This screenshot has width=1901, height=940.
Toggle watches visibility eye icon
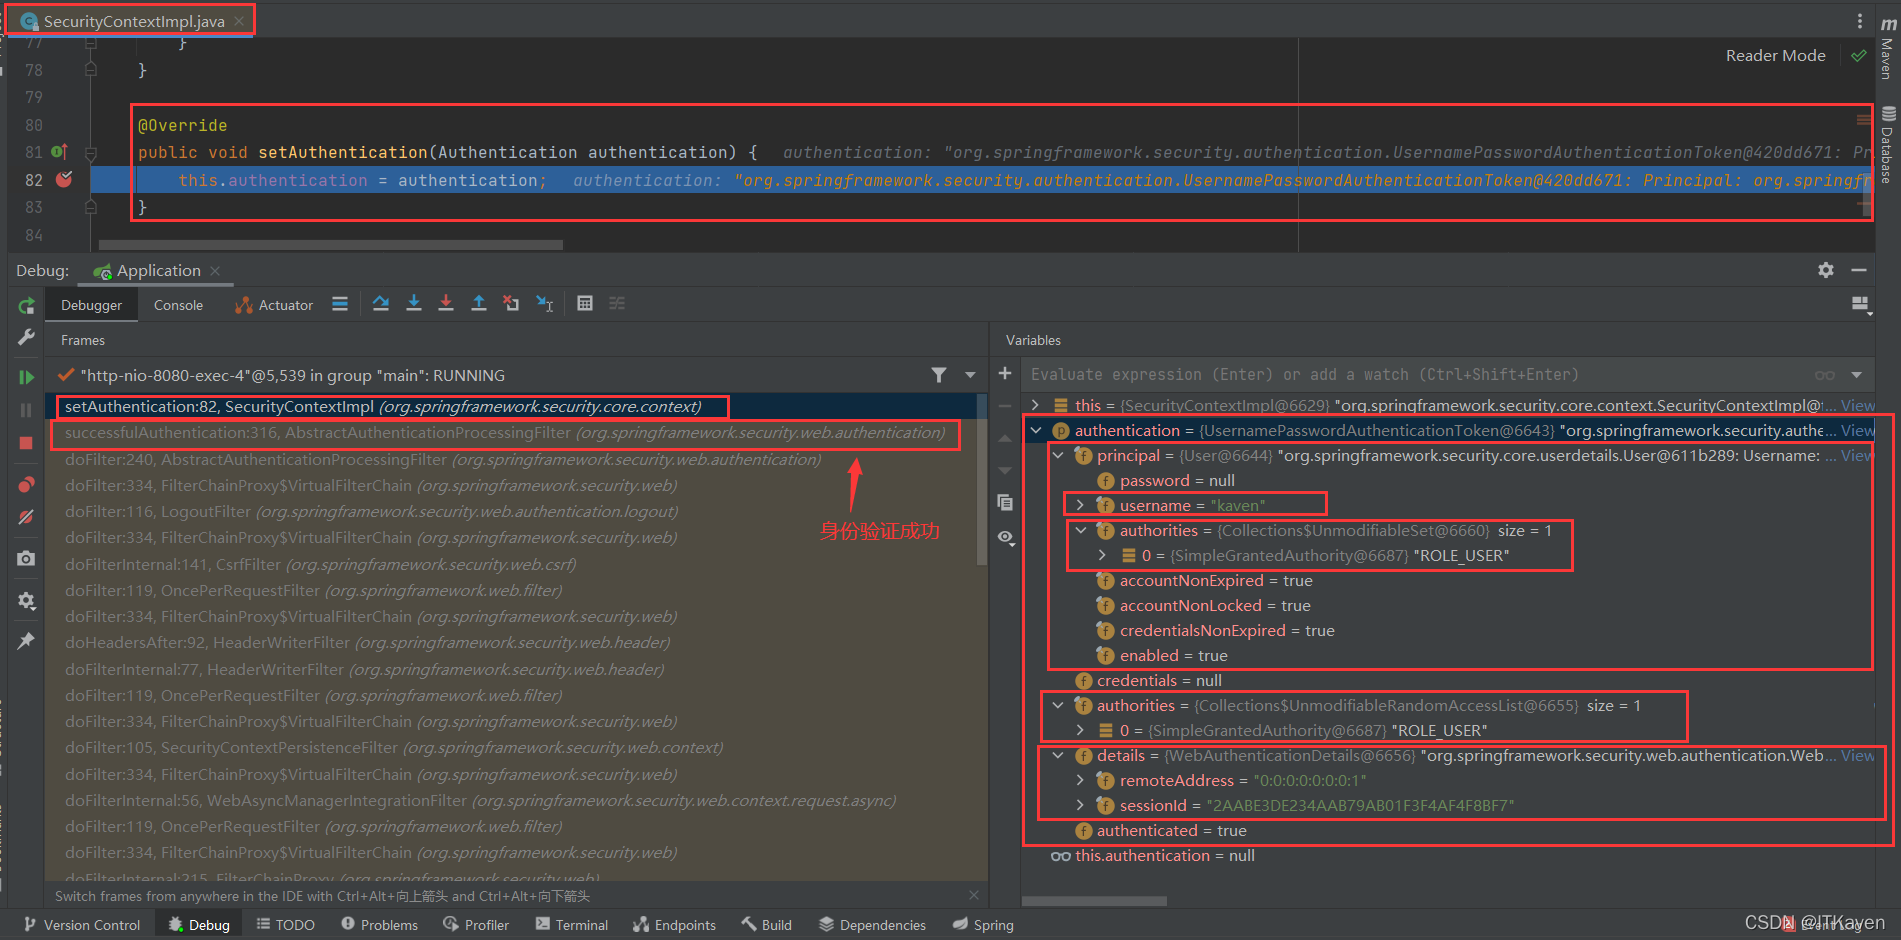tap(1005, 537)
